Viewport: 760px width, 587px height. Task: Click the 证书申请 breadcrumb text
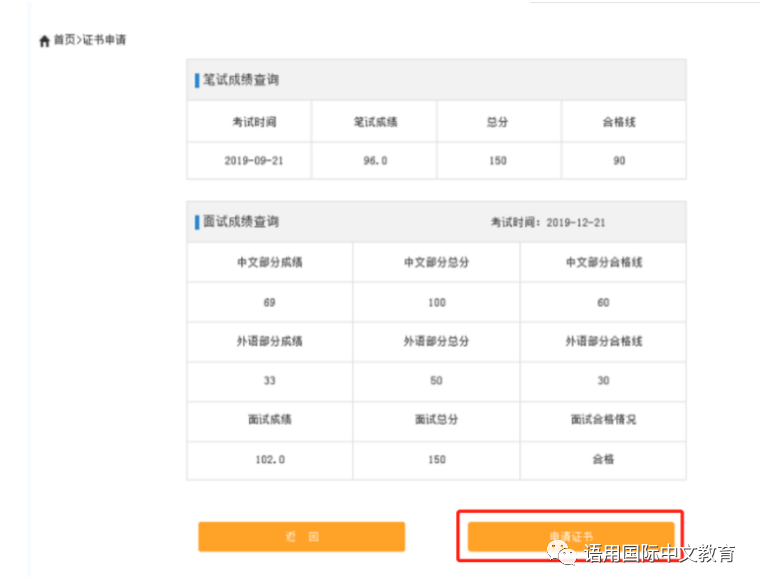click(x=104, y=40)
